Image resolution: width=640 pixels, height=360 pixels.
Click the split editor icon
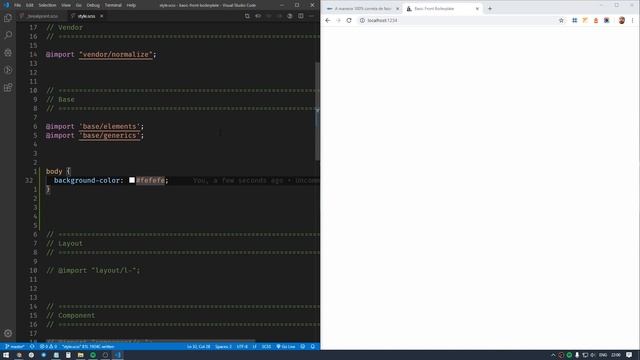click(300, 16)
